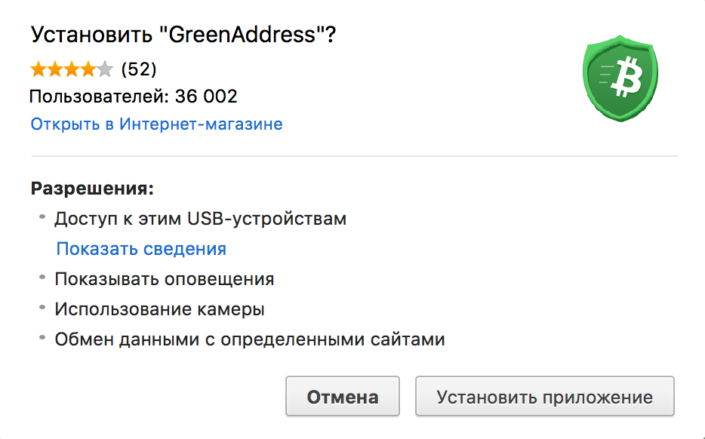Image resolution: width=705 pixels, height=439 pixels.
Task: Click the third gold rating star
Action: click(x=71, y=69)
